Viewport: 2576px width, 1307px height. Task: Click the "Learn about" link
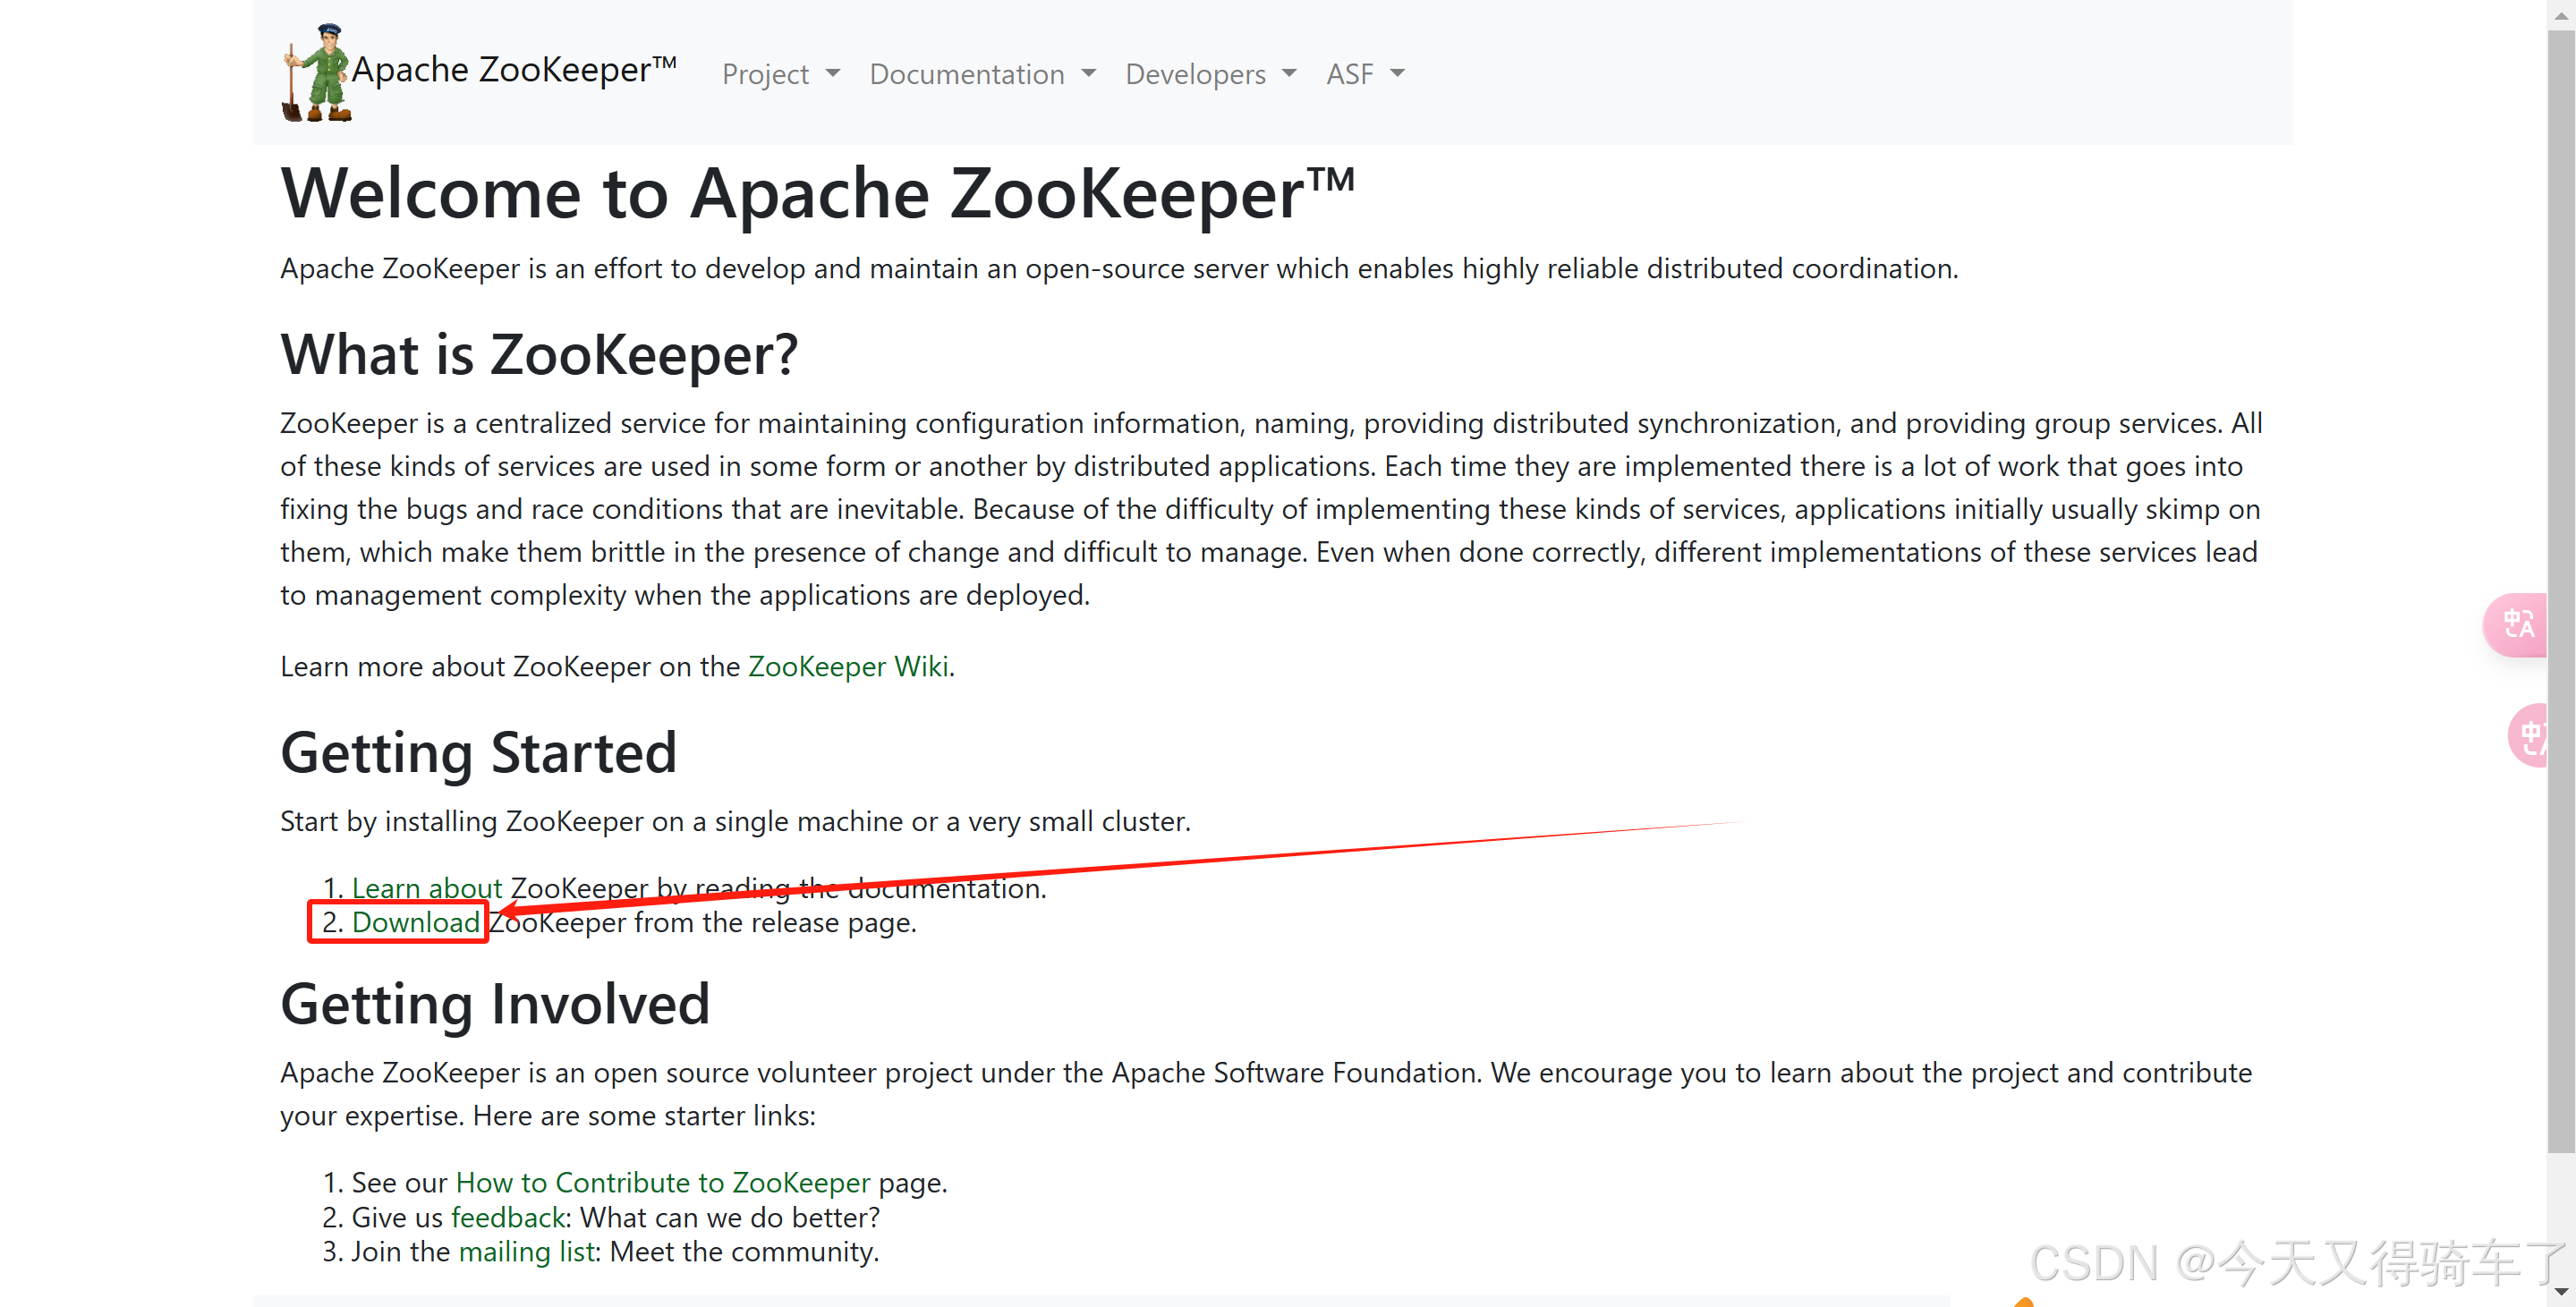point(426,888)
